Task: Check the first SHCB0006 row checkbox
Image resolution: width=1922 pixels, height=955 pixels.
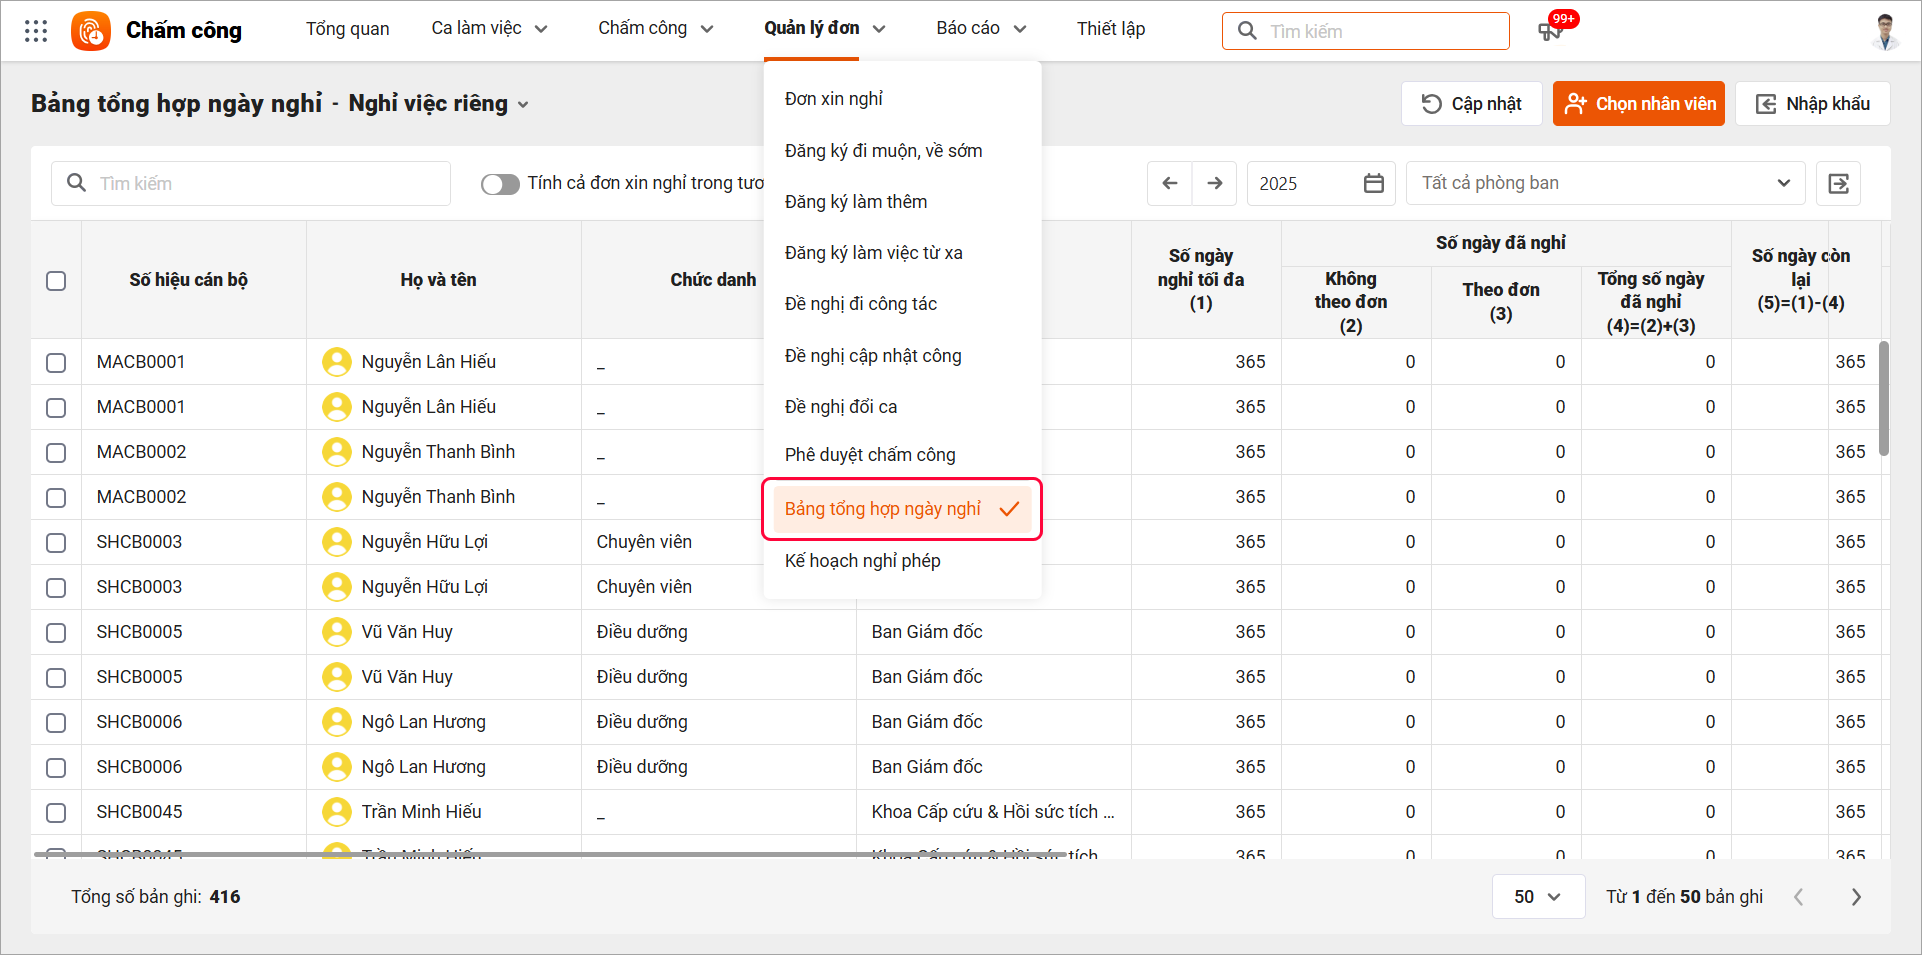Action: [56, 723]
